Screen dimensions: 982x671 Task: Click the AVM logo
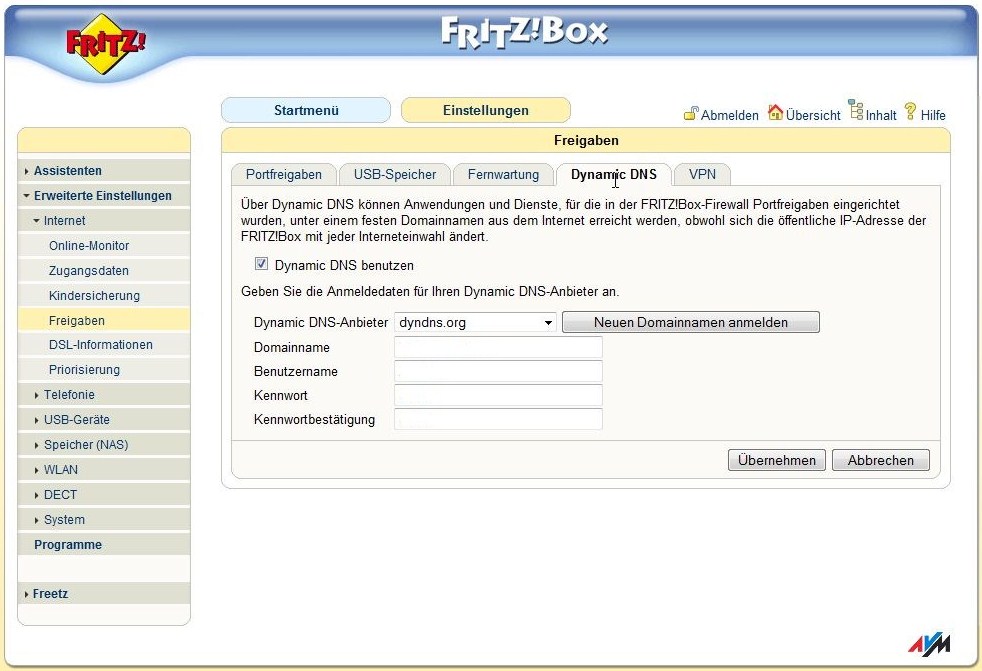click(929, 645)
